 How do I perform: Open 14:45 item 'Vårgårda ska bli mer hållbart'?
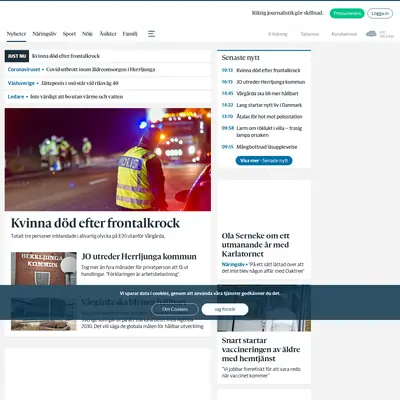point(267,94)
